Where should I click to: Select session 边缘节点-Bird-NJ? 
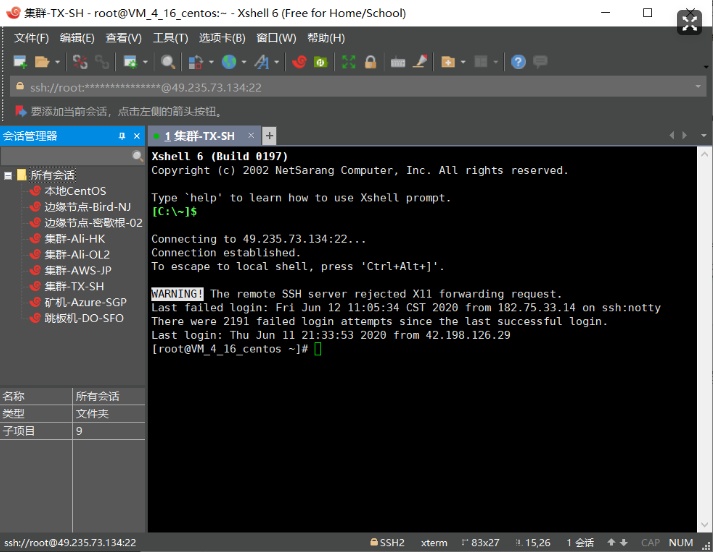(x=87, y=207)
